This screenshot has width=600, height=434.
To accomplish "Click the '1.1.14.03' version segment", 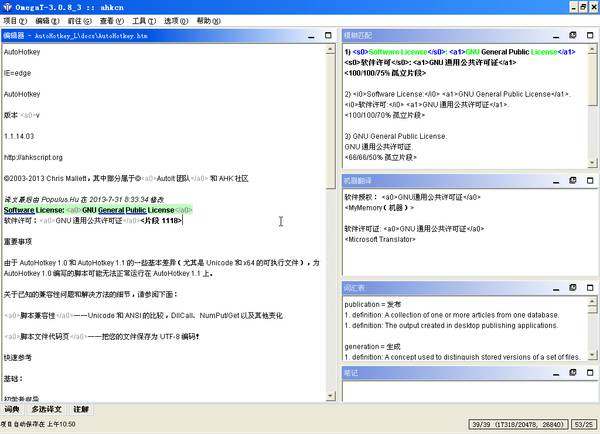I will 19,136.
